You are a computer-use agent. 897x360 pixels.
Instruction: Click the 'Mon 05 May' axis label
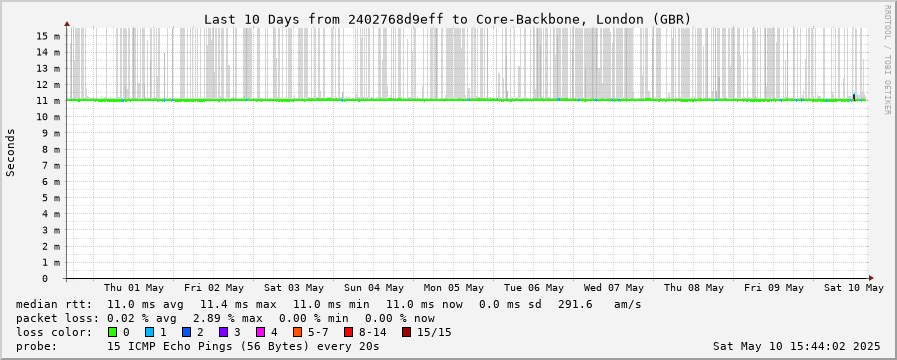454,288
